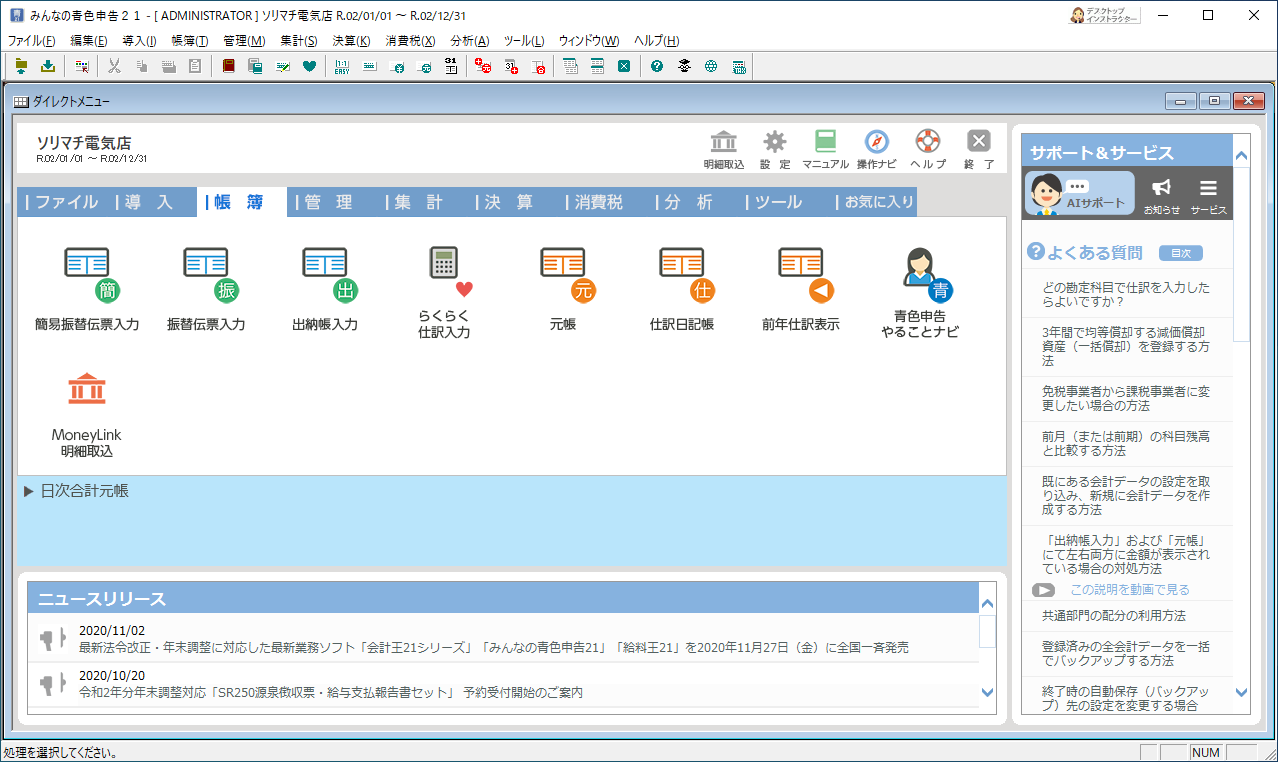
Task: Click the globe toolbar icon
Action: pos(711,67)
